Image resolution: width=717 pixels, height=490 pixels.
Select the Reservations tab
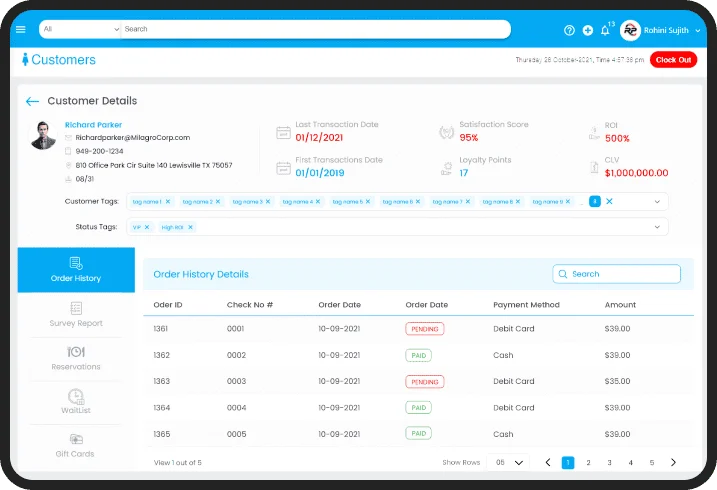click(76, 358)
